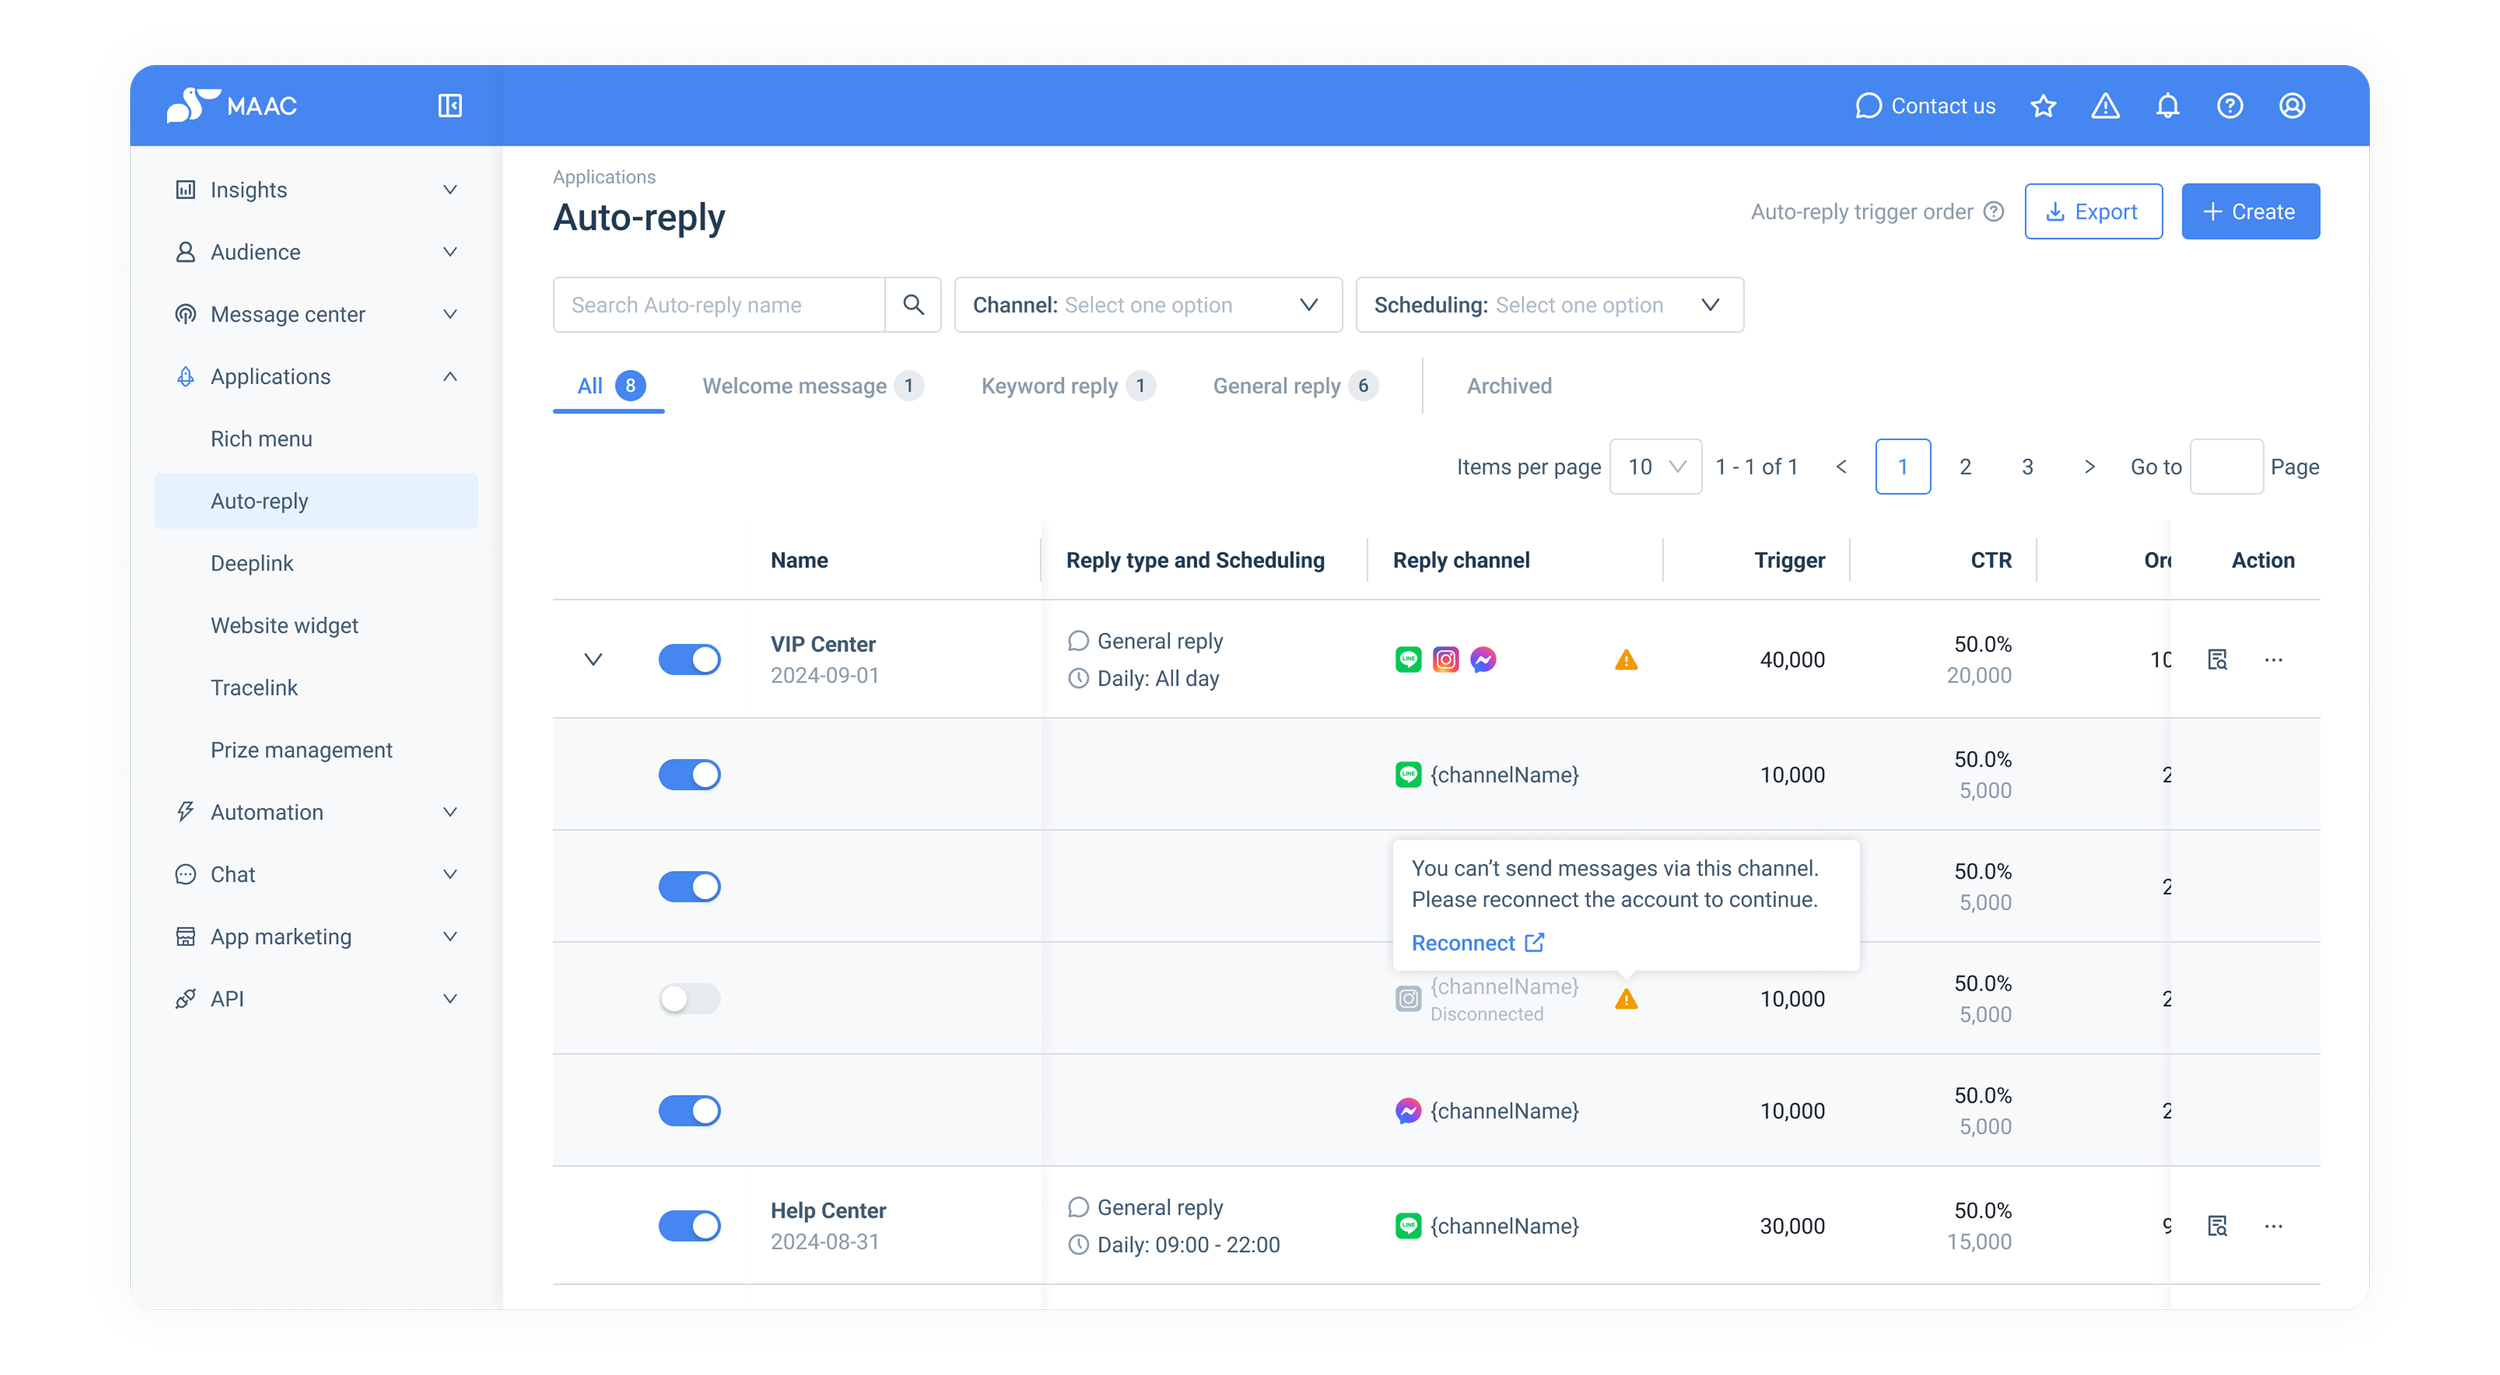Open the Channel filter dropdown

1147,305
